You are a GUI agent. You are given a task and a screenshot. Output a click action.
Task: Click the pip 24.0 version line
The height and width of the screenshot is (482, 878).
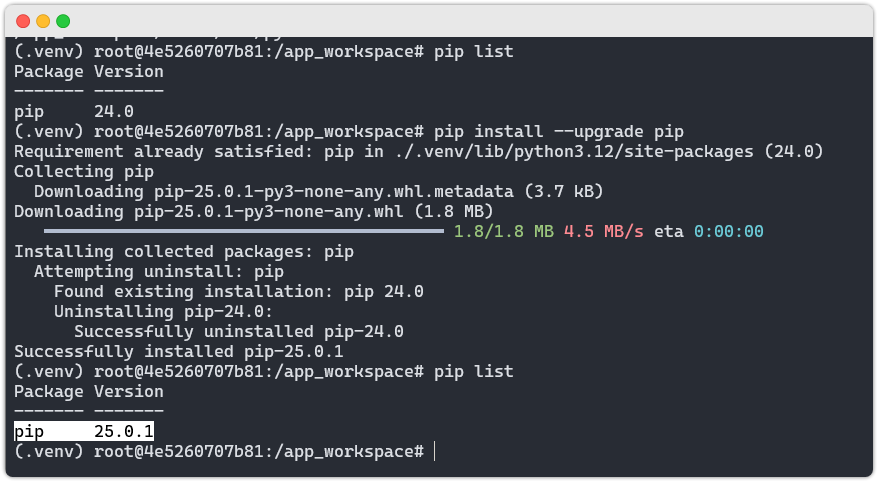(74, 111)
